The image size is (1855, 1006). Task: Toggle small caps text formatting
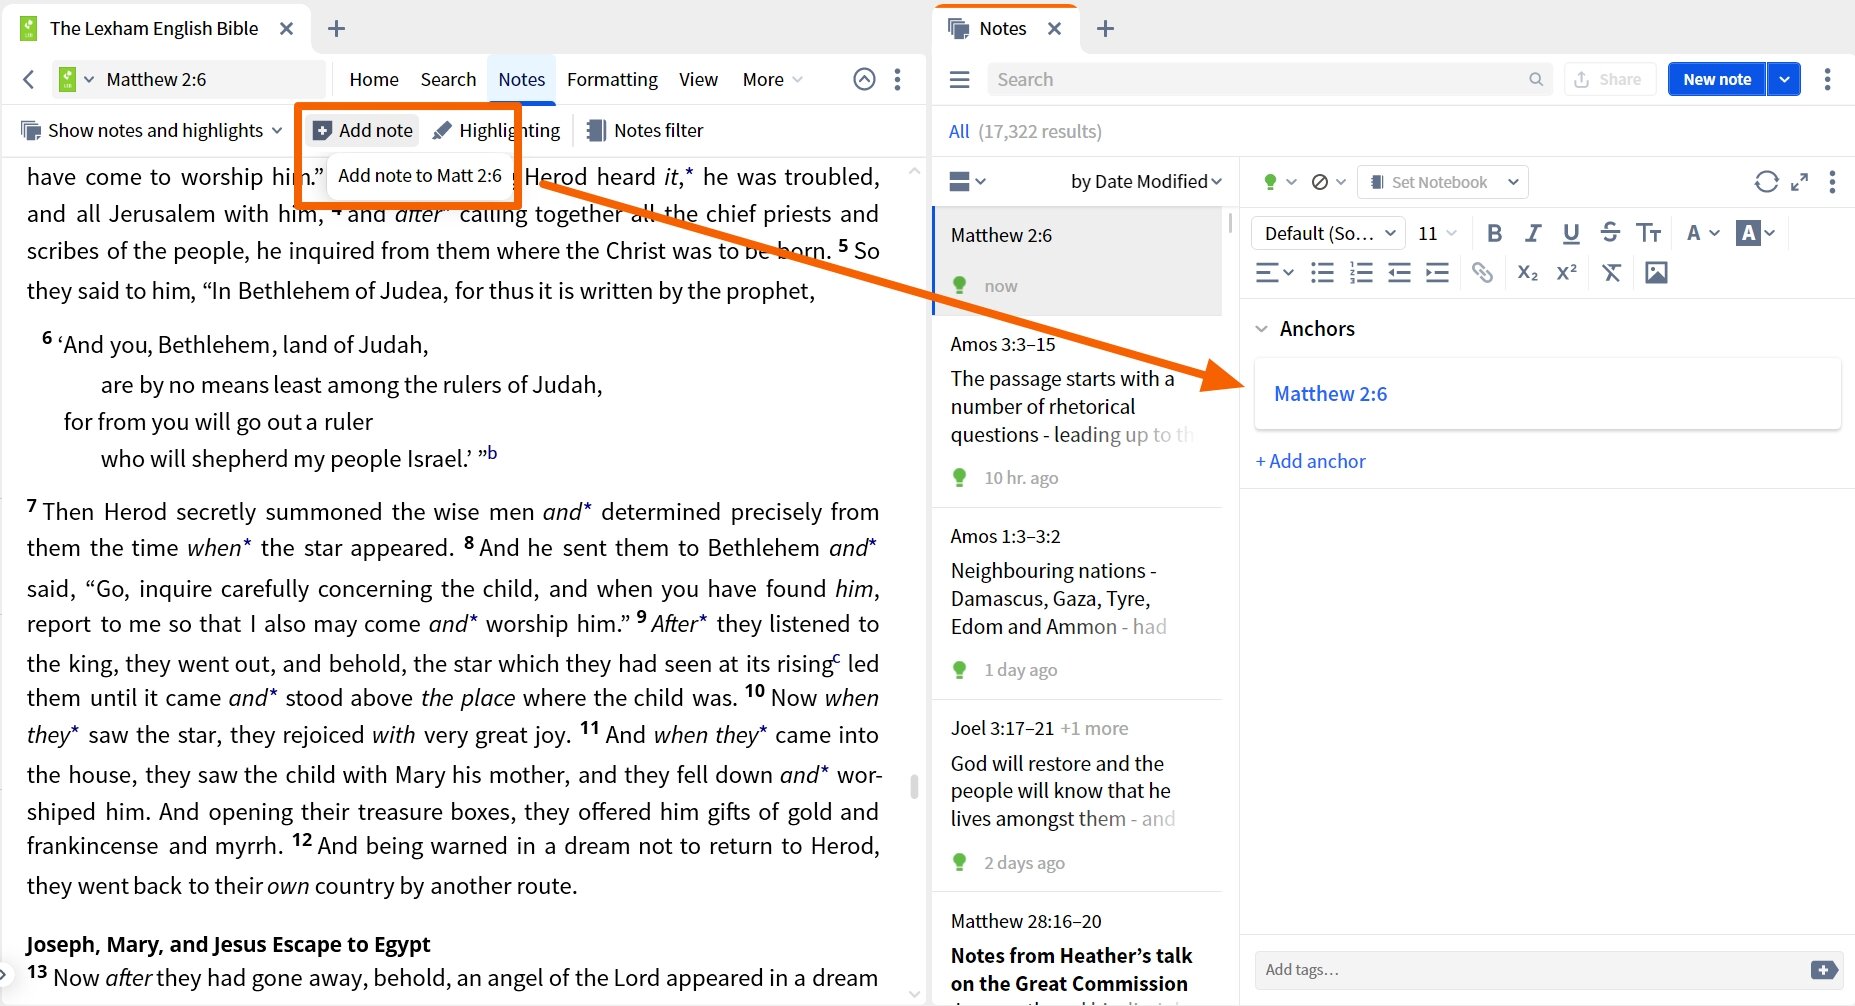click(x=1648, y=233)
